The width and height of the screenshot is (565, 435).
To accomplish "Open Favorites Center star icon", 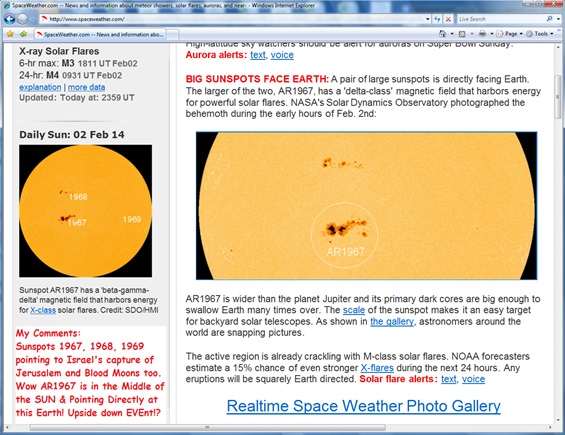I will tap(10, 34).
